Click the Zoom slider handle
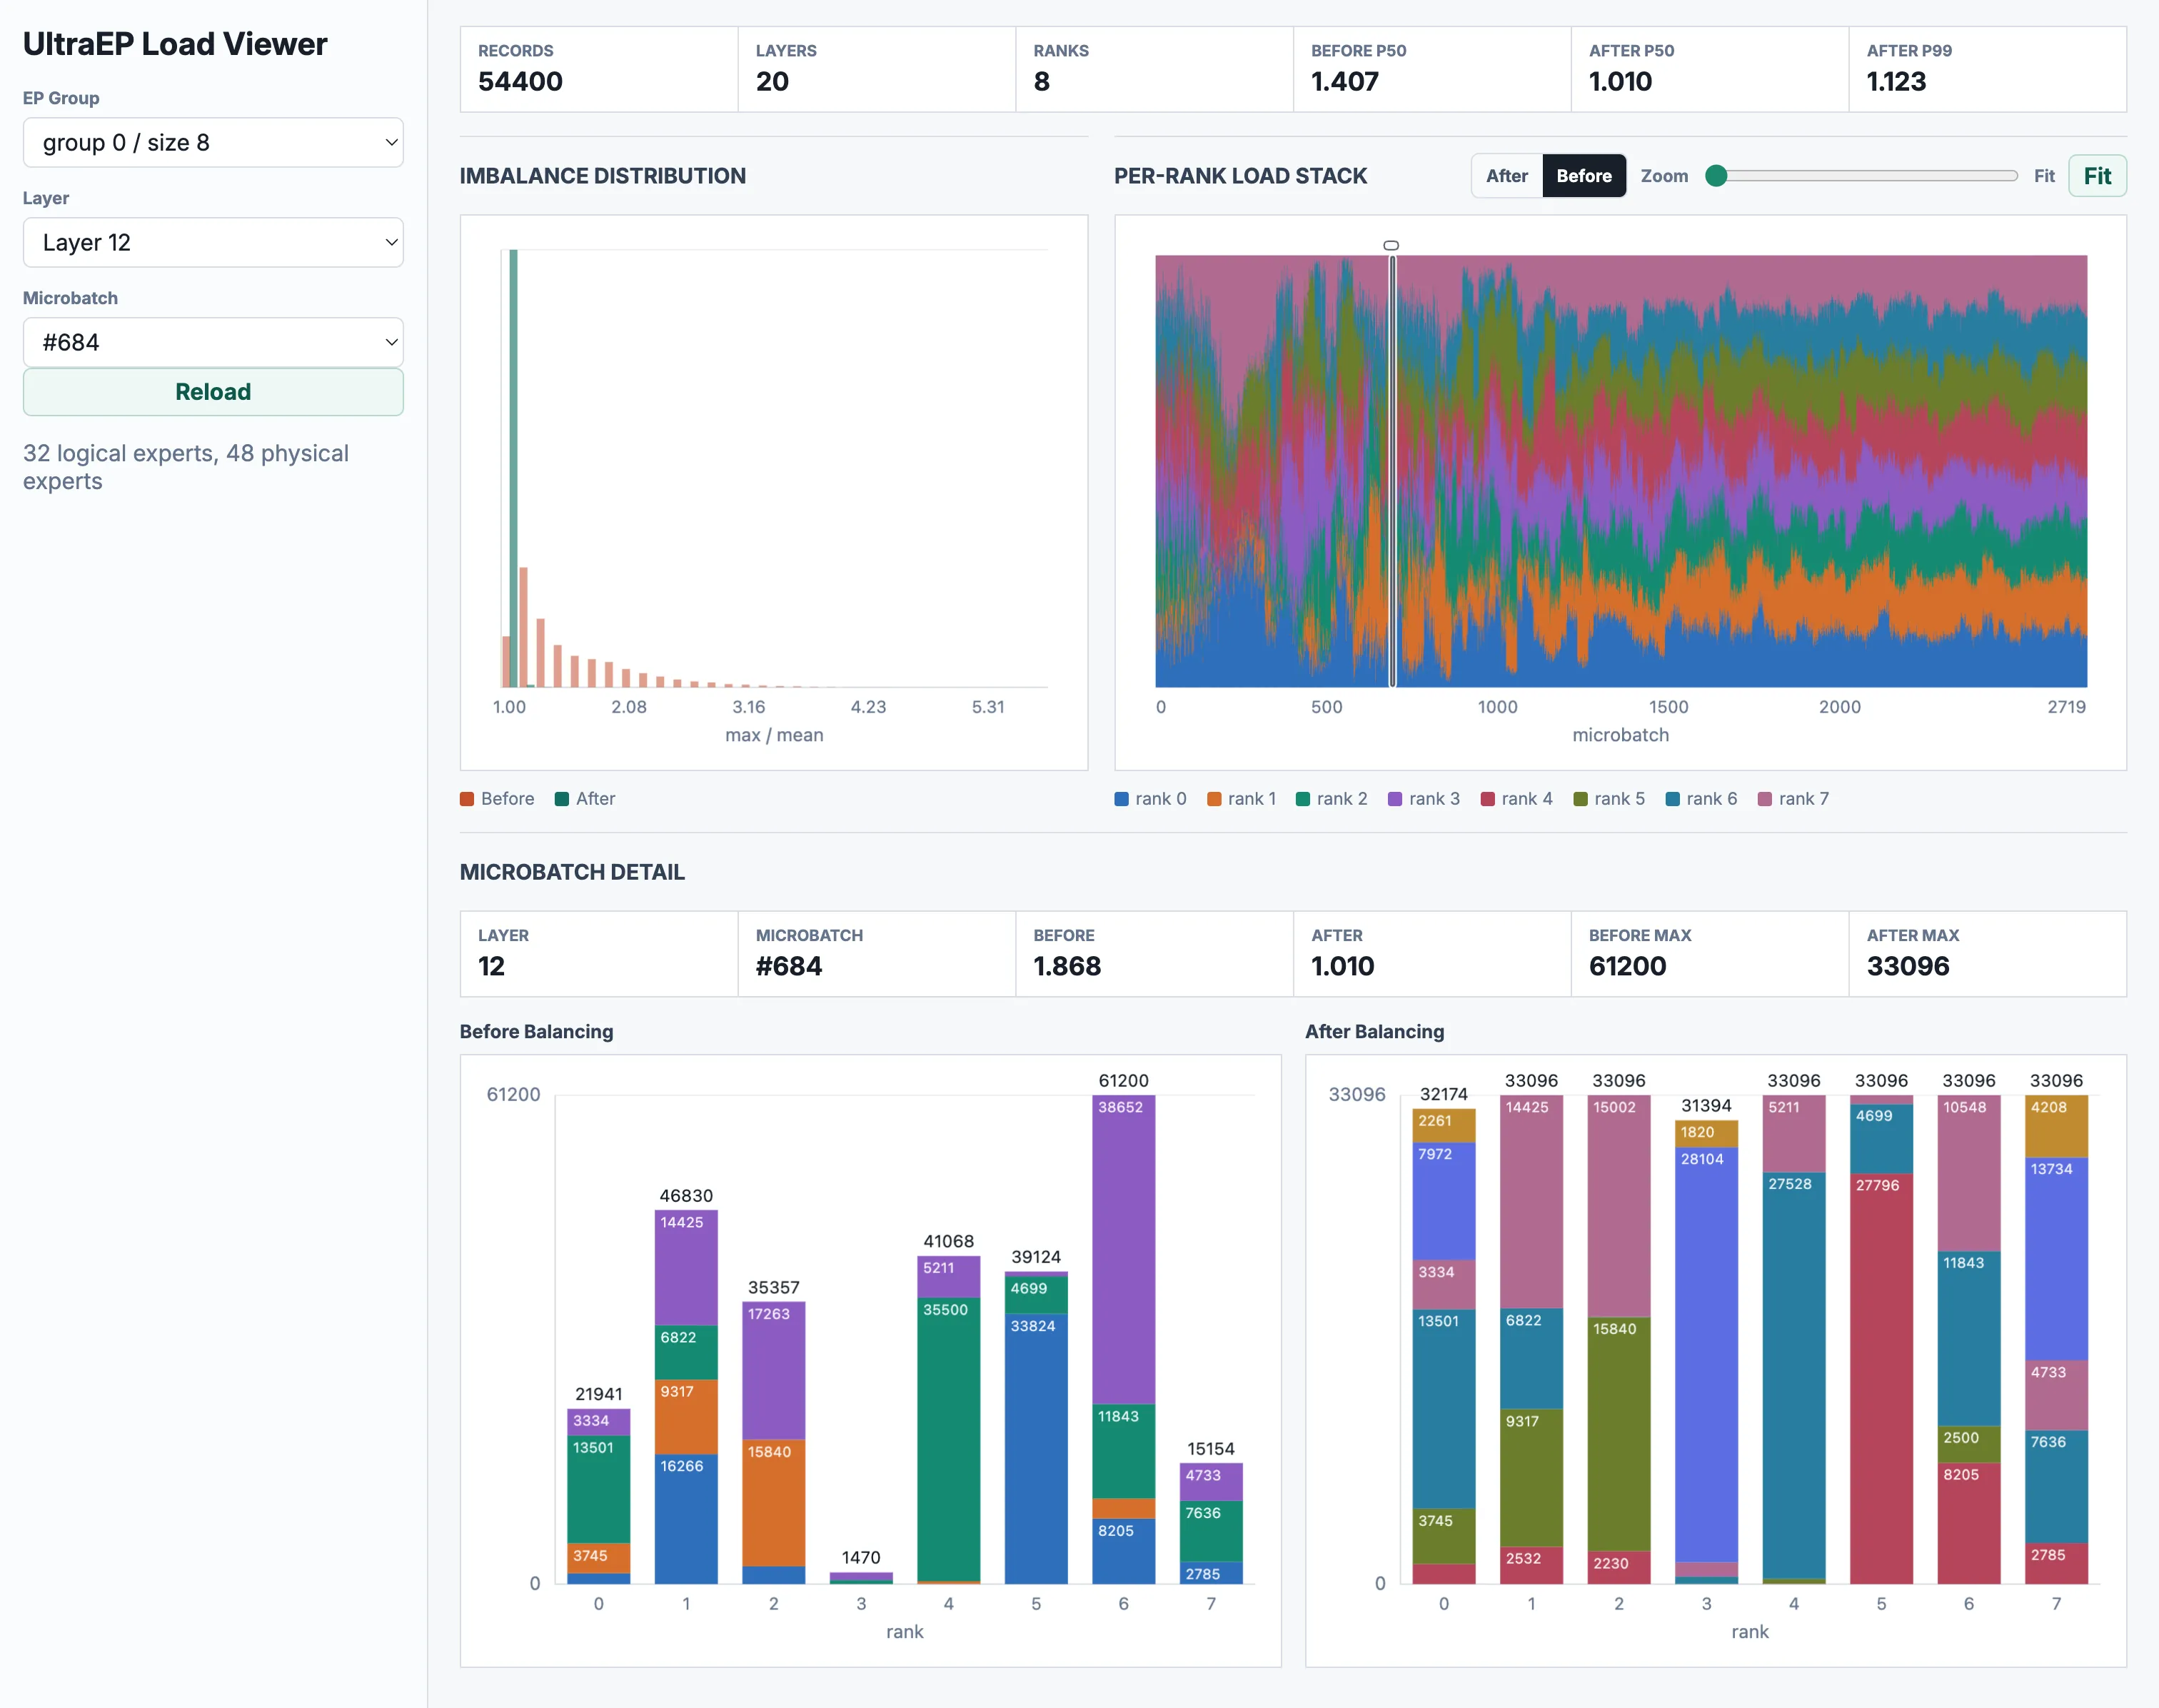 [x=1716, y=176]
